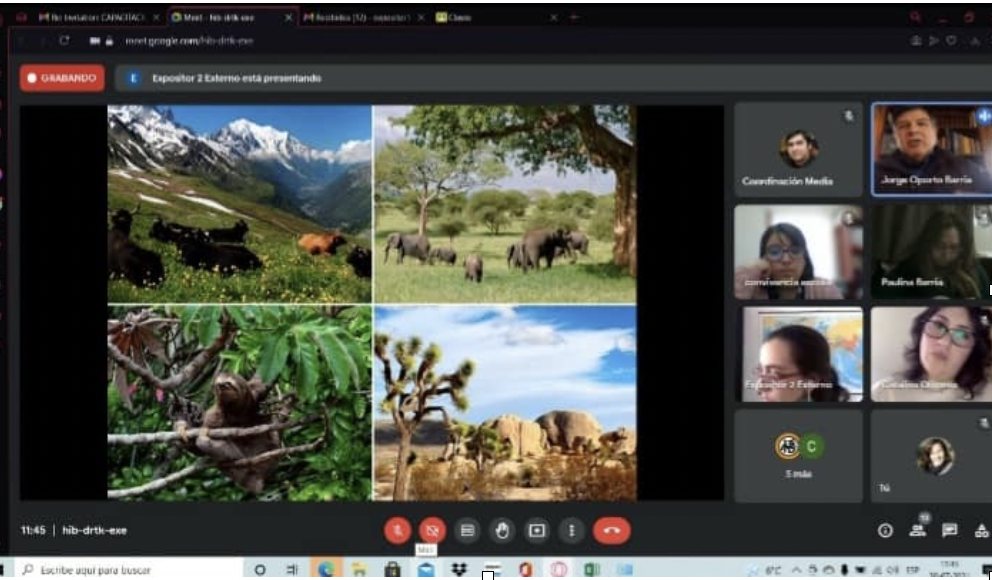Image resolution: width=992 pixels, height=580 pixels.
Task: Toggle captions in the call bar
Action: [467, 530]
